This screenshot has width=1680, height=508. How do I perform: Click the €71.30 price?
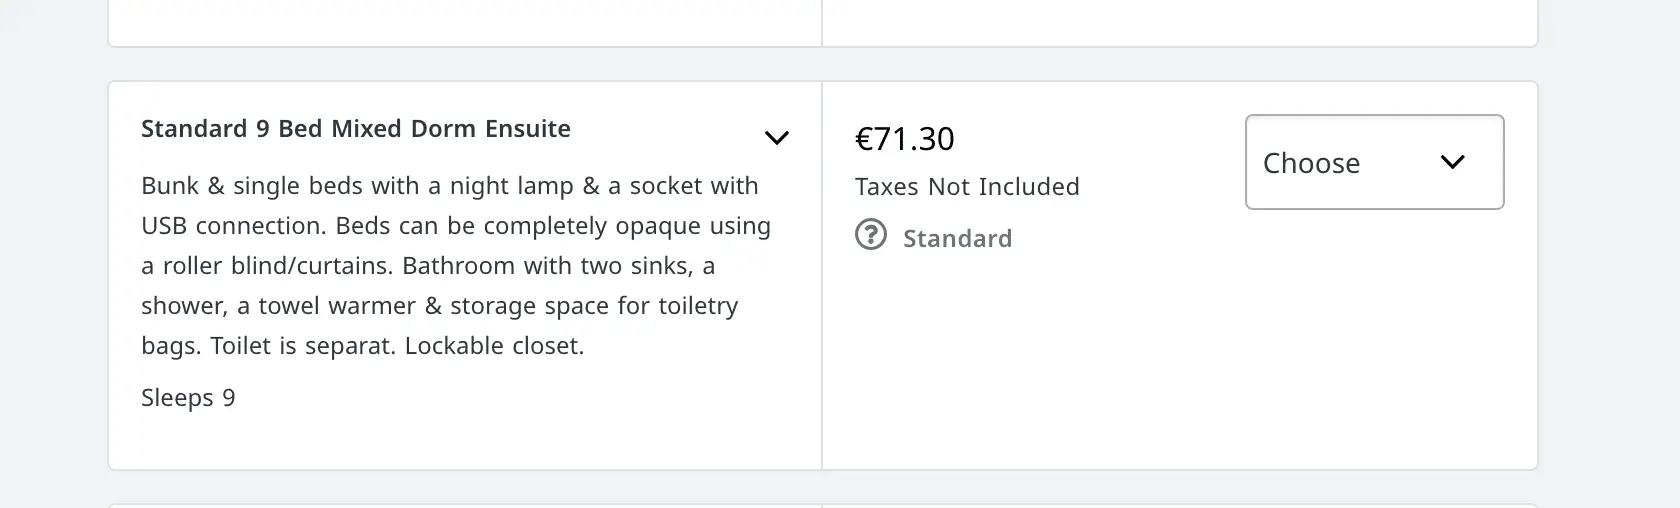coord(904,138)
